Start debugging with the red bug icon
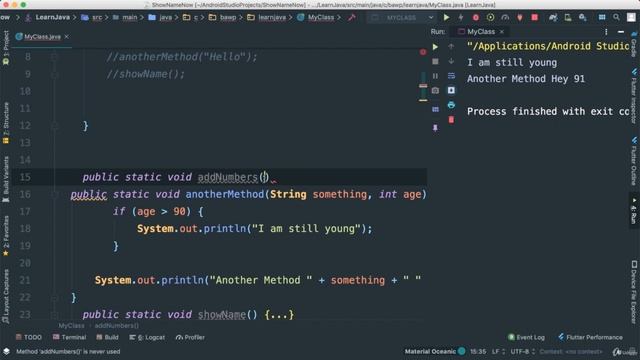Image resolution: width=640 pixels, height=360 pixels. coord(476,18)
